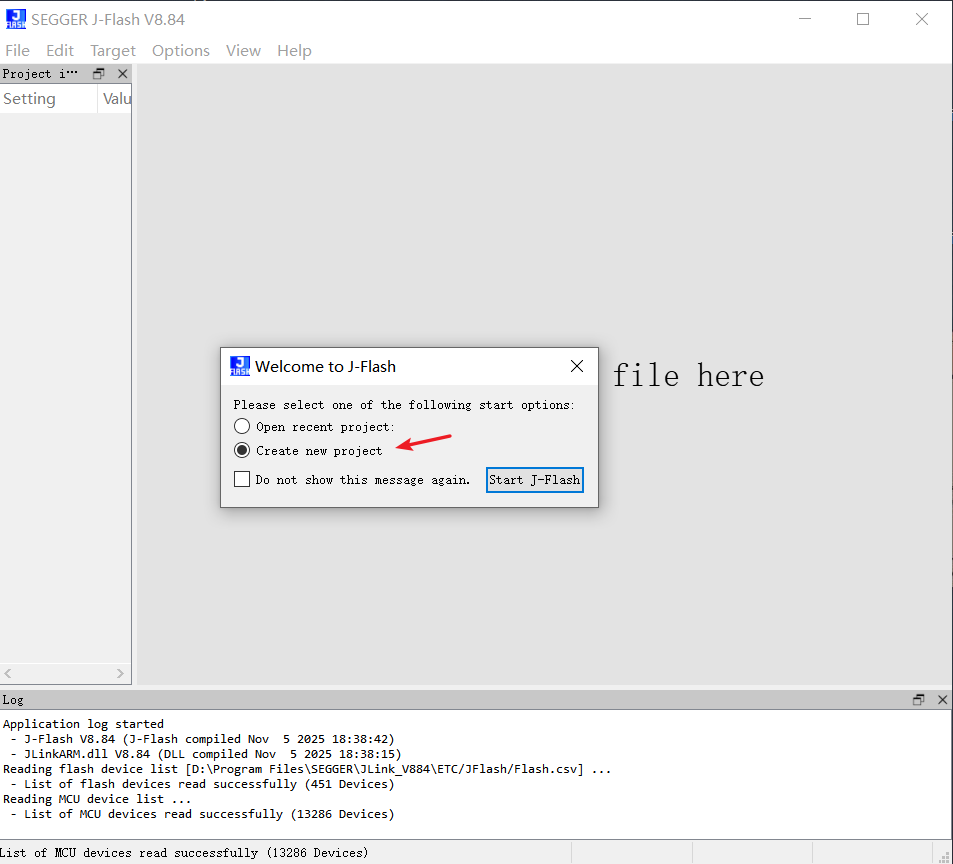This screenshot has height=864, width=953.
Task: Open the Target menu
Action: point(112,50)
